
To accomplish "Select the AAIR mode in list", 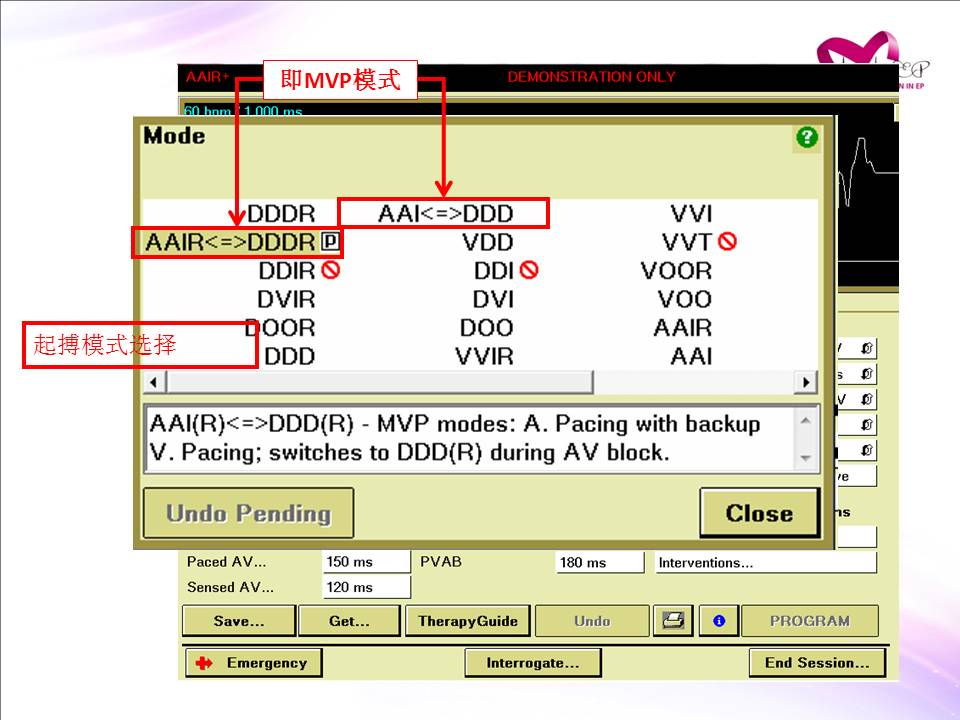I will [683, 328].
